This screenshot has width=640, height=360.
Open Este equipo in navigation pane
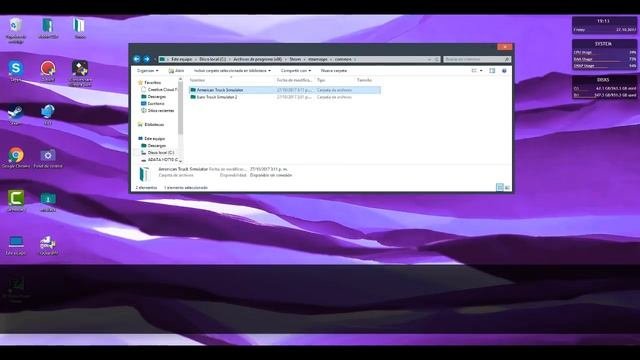click(151, 139)
